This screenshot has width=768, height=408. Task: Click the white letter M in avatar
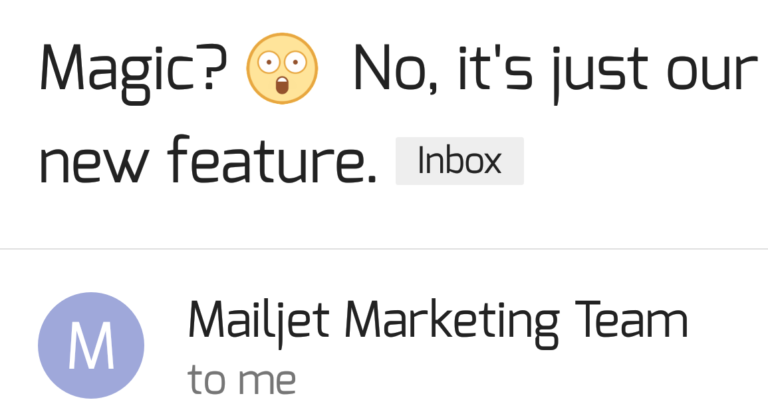(91, 346)
